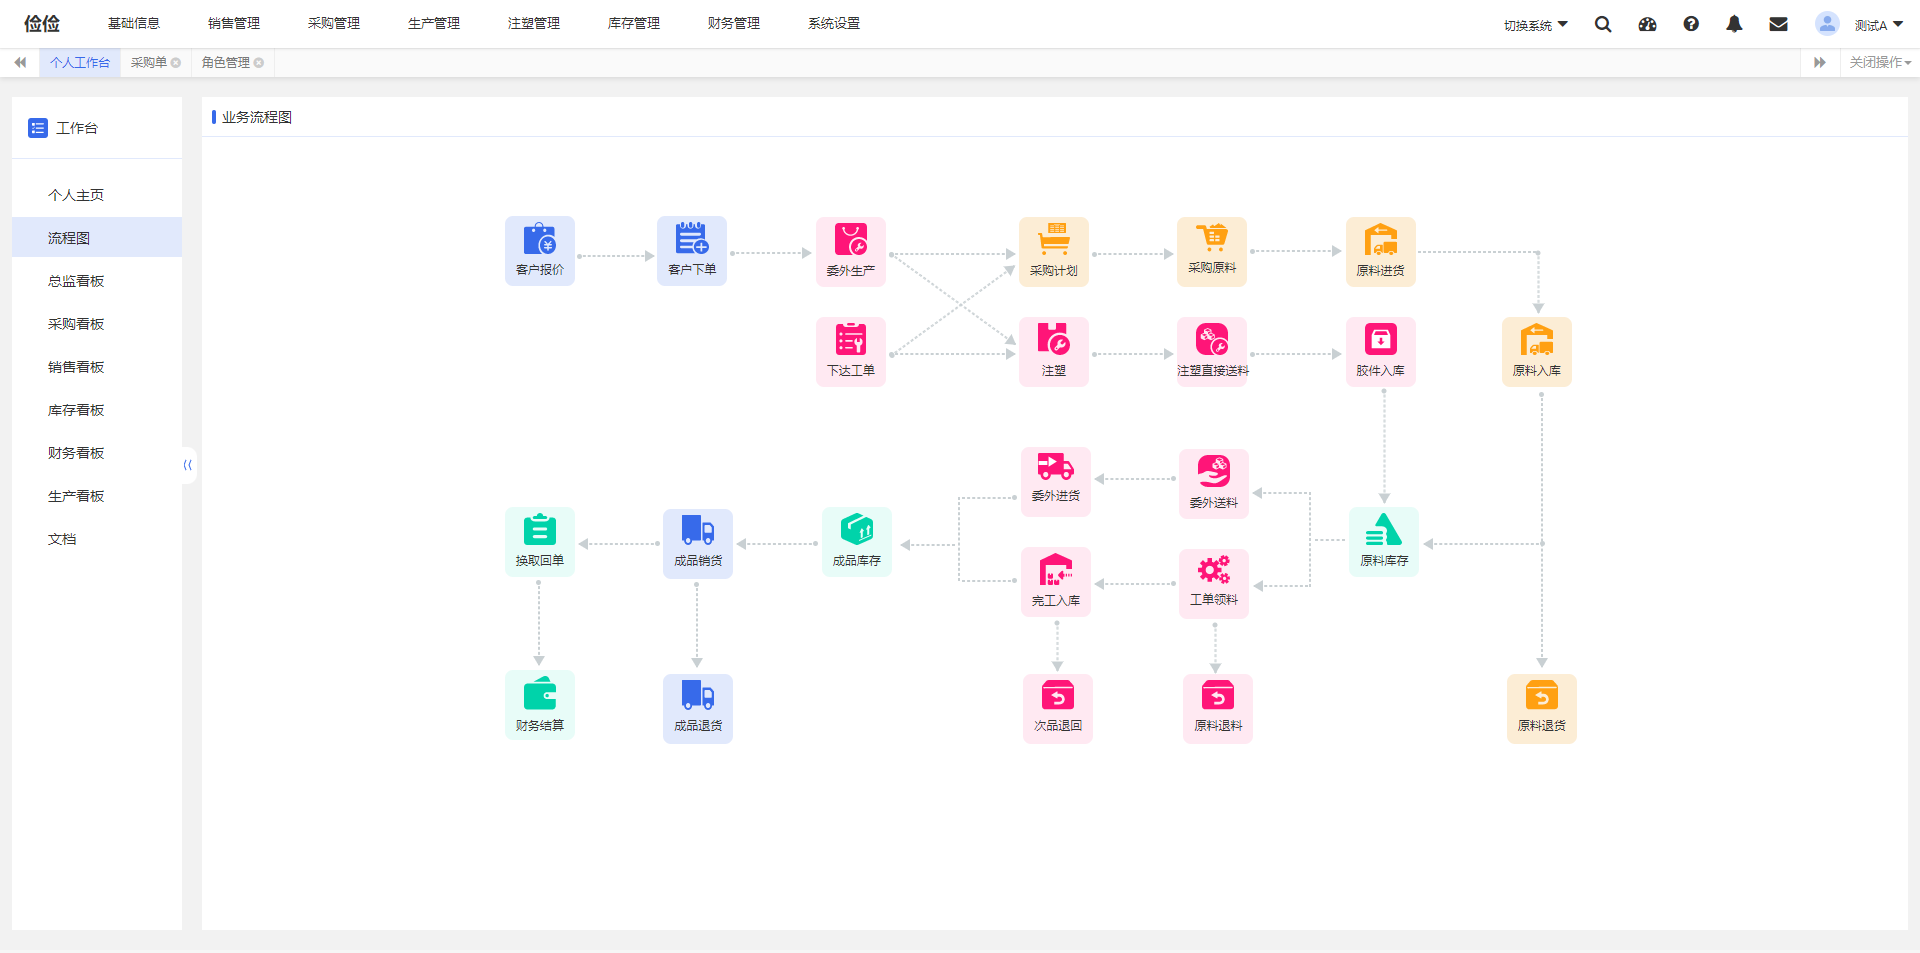Switch to the 采购单 tab

coord(149,63)
